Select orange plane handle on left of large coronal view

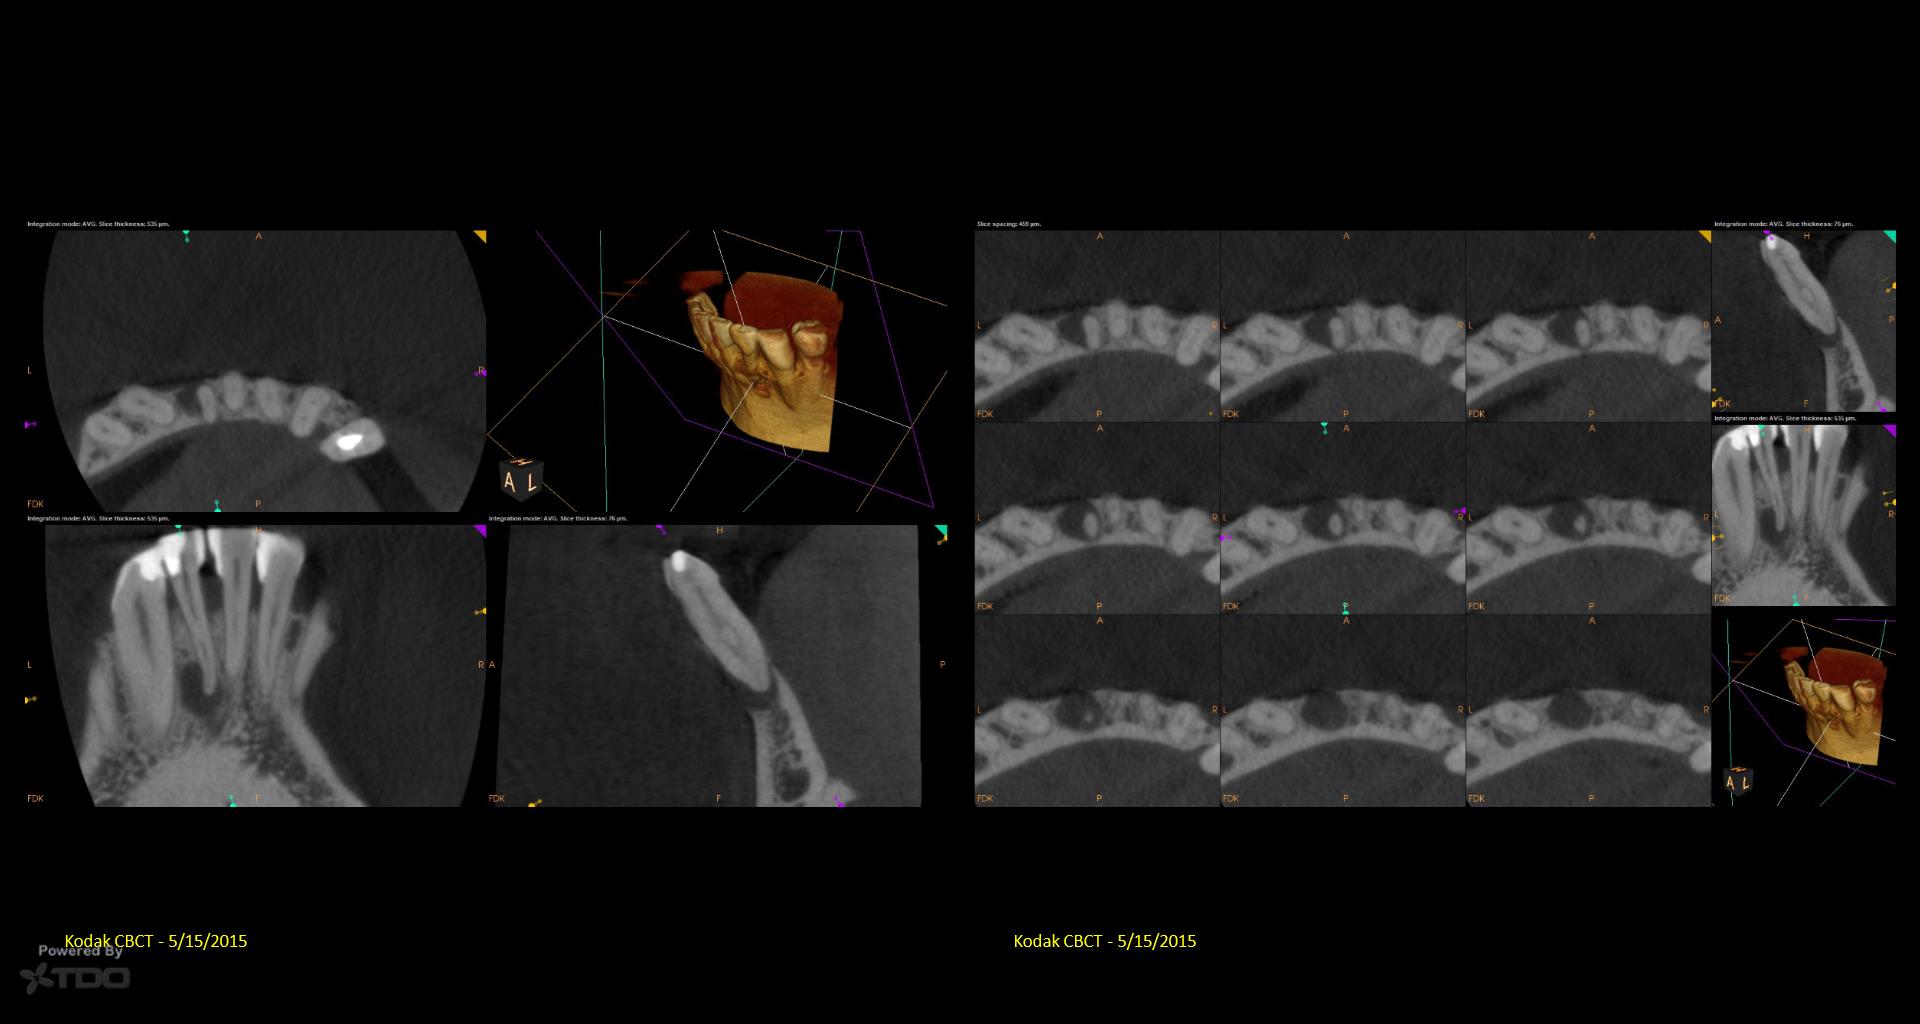coord(30,700)
